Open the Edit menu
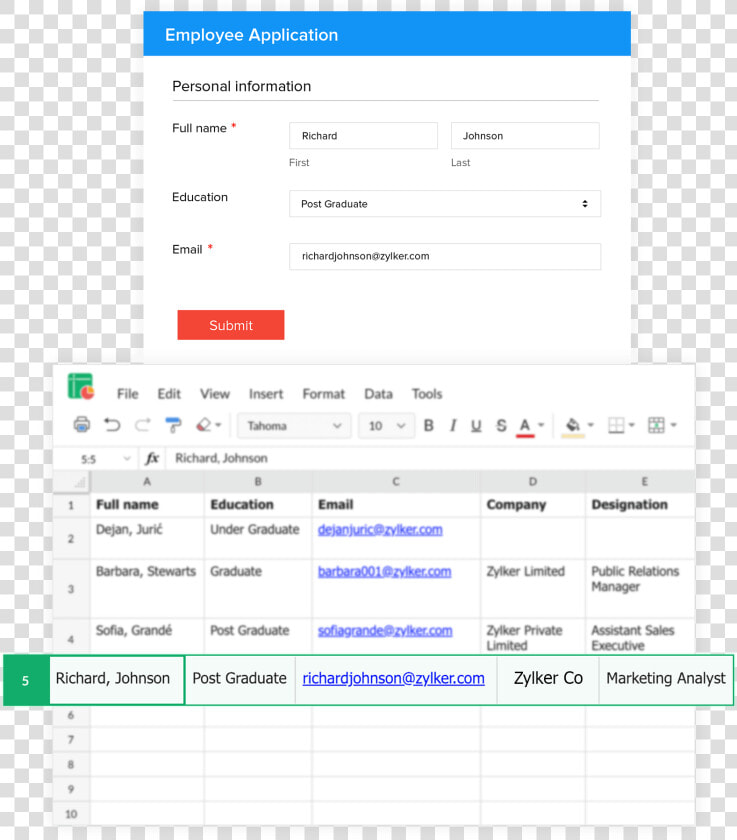 pyautogui.click(x=169, y=394)
